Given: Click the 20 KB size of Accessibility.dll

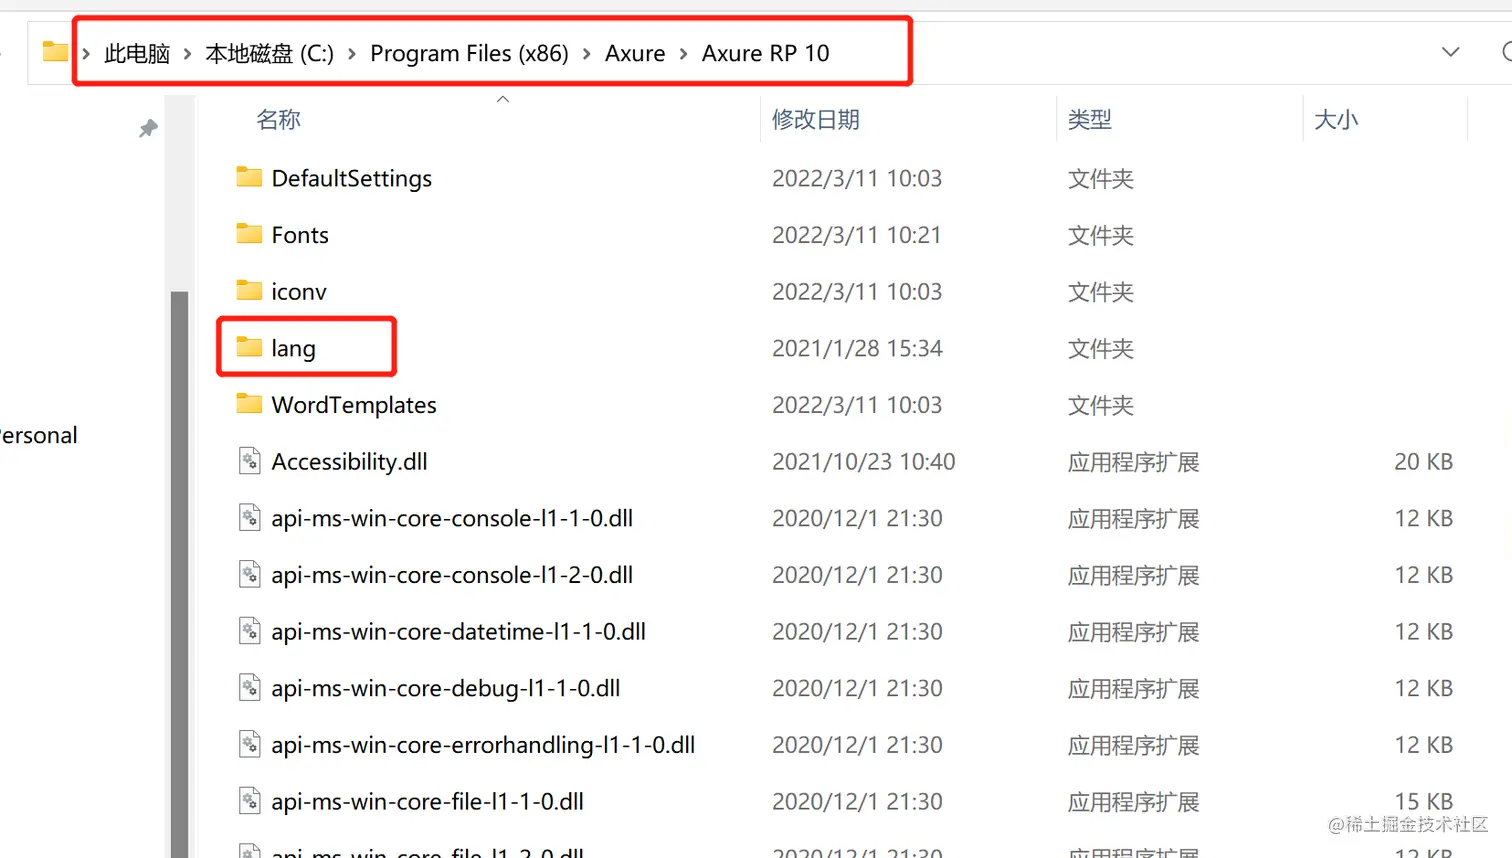Looking at the screenshot, I should (x=1423, y=462).
